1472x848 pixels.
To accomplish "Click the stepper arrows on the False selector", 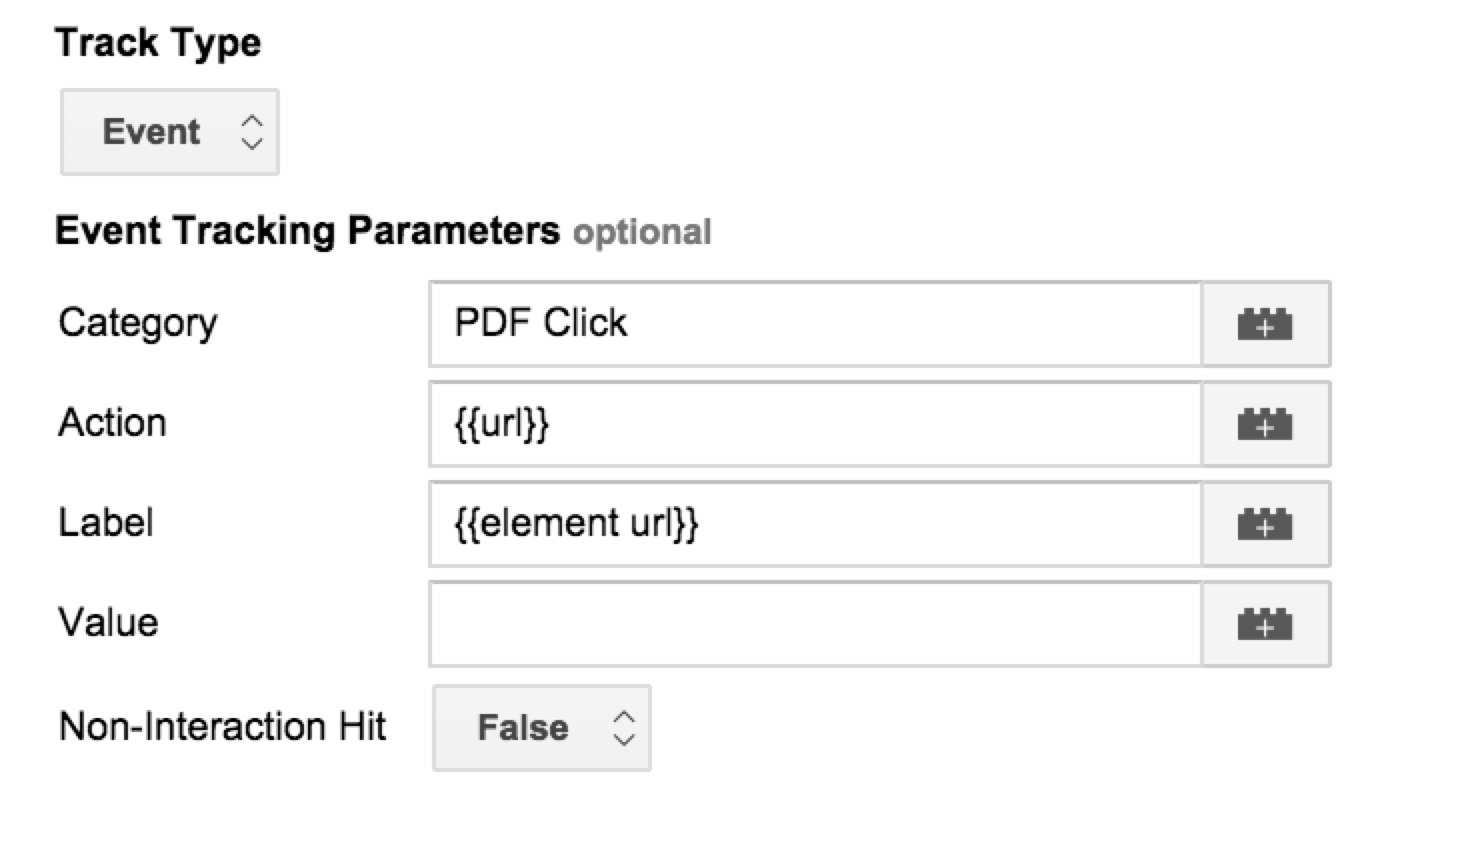I will click(624, 728).
